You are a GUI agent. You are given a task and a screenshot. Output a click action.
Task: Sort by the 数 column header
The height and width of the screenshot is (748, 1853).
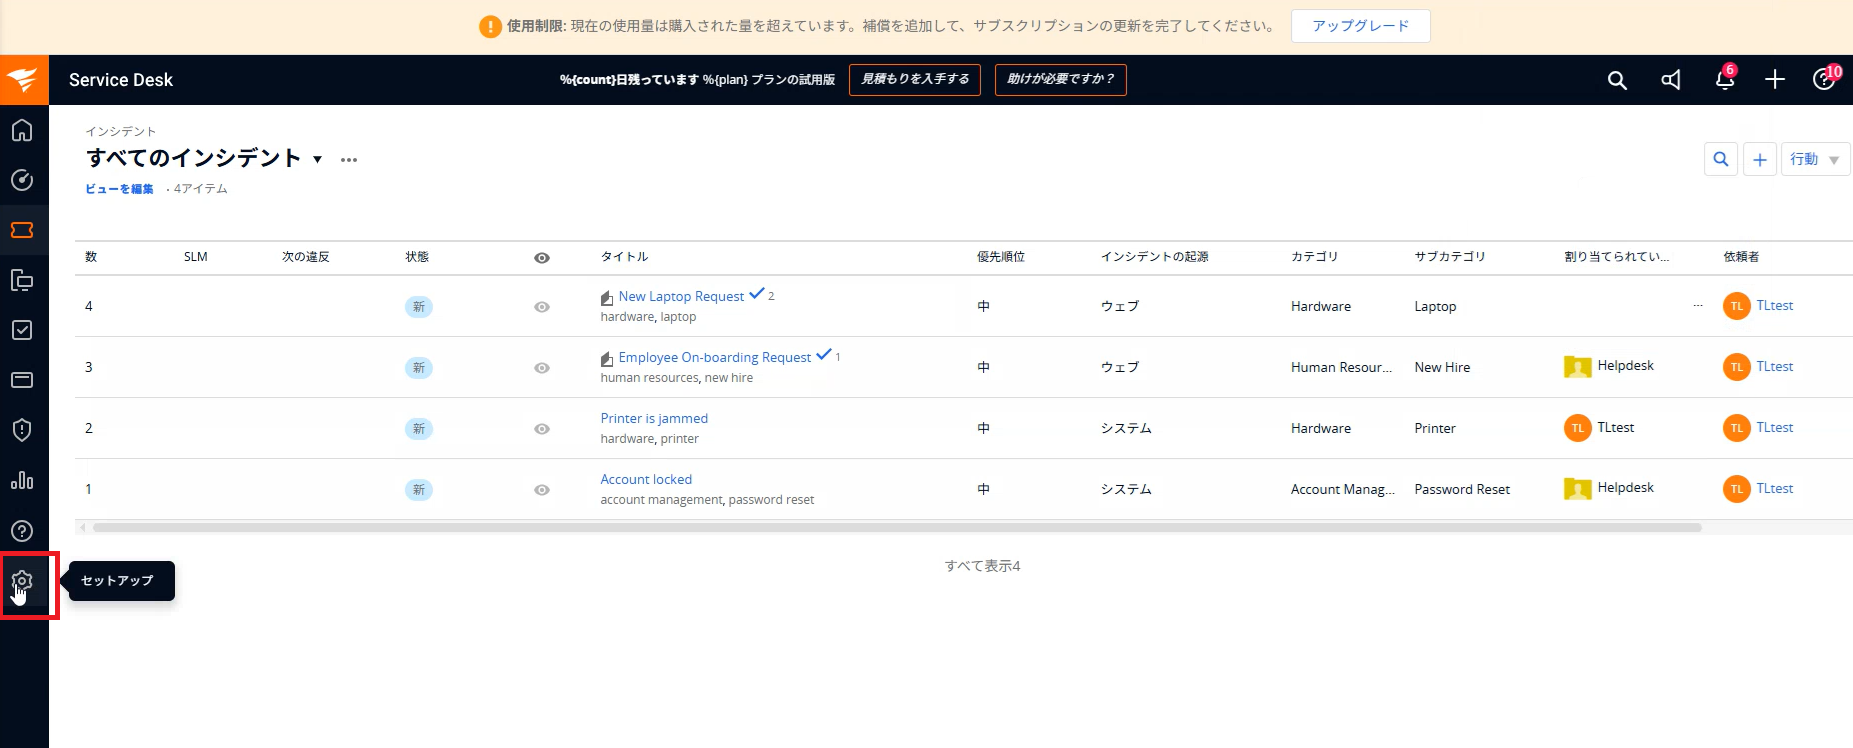91,257
